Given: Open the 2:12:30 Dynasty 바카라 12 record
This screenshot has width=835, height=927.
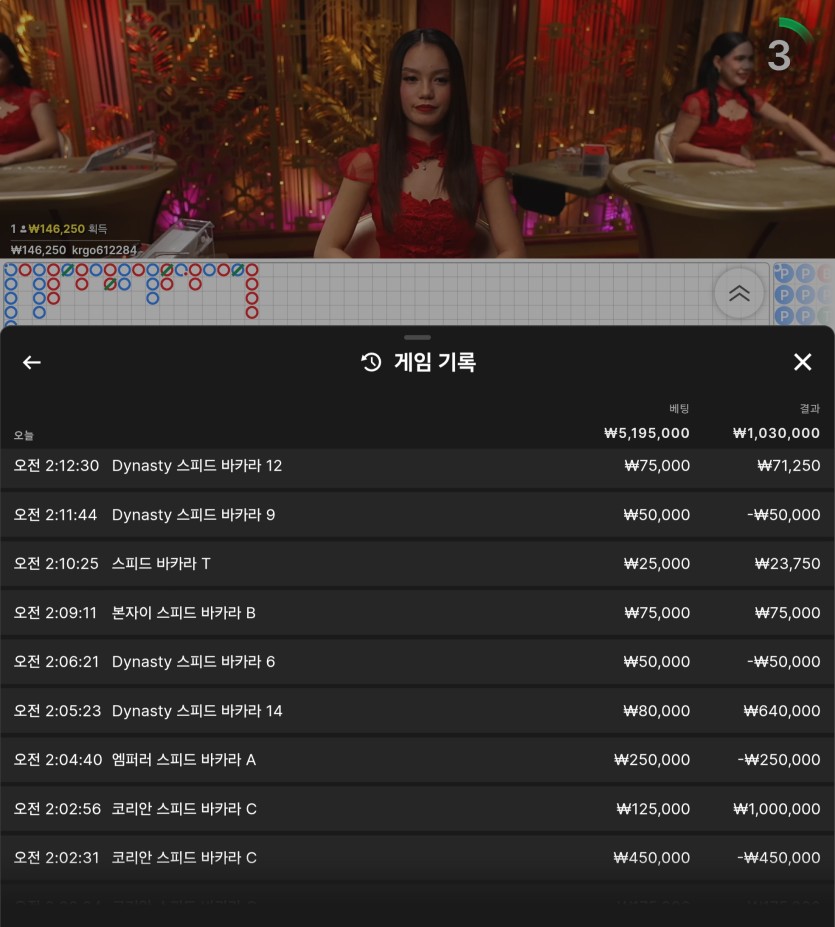Looking at the screenshot, I should (x=418, y=466).
